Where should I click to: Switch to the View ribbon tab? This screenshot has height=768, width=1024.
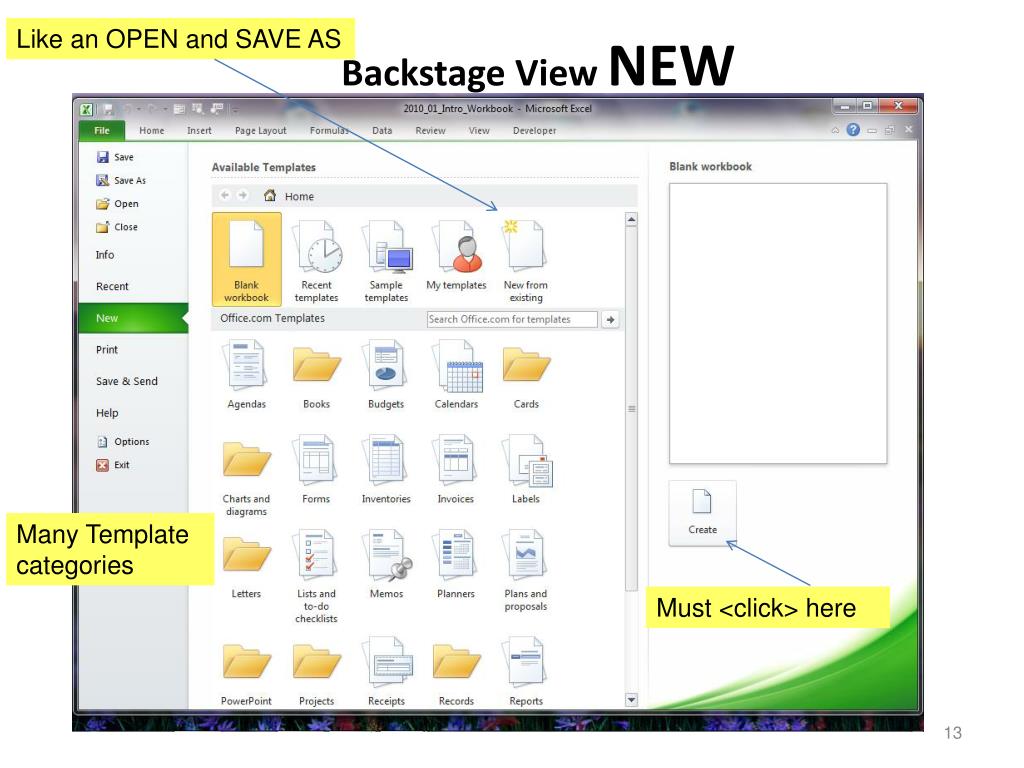click(x=479, y=131)
